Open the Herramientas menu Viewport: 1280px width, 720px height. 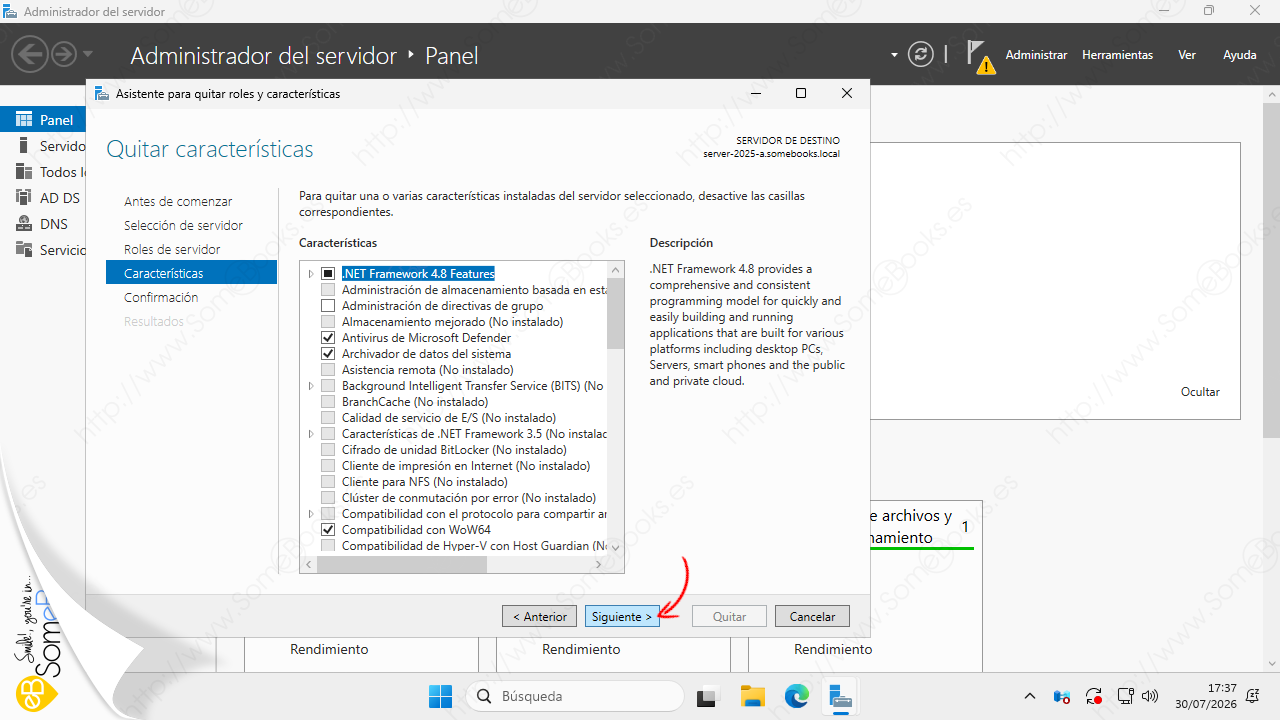pyautogui.click(x=1117, y=55)
